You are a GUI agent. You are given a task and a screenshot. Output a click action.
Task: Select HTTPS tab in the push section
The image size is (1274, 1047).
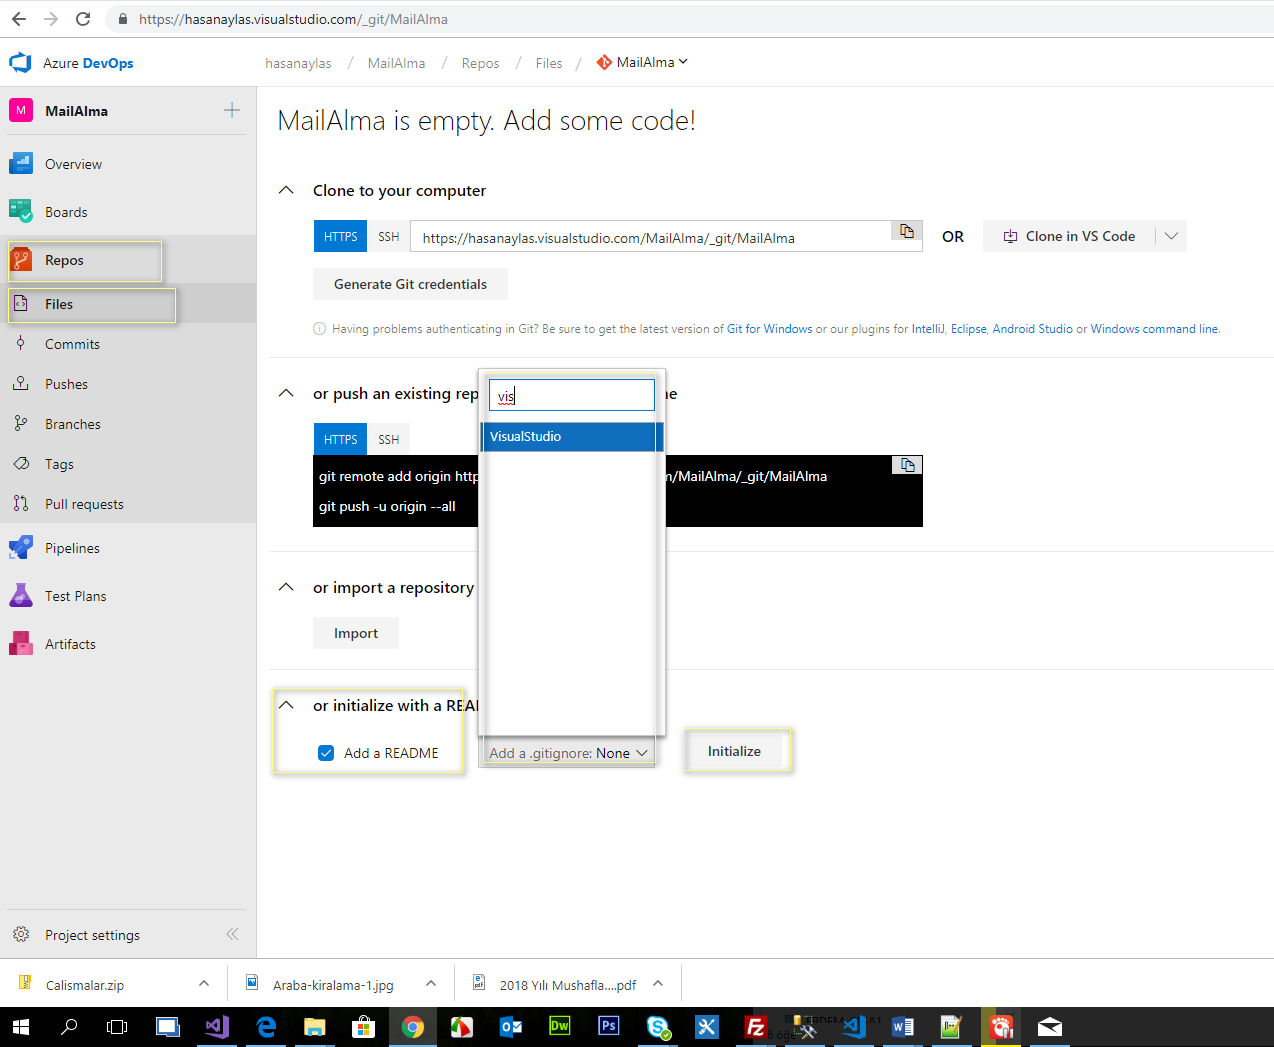(340, 439)
